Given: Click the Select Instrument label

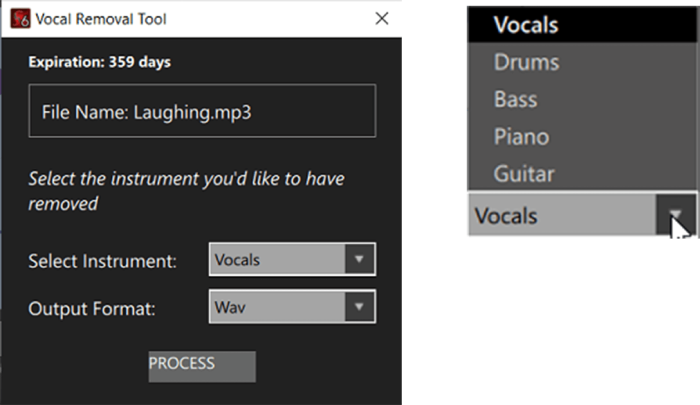Looking at the screenshot, I should (102, 261).
